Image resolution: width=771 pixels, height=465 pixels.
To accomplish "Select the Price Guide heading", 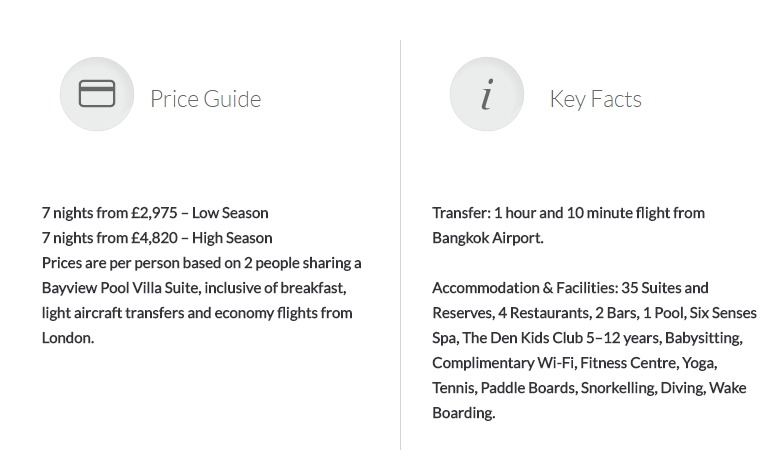I will click(206, 99).
